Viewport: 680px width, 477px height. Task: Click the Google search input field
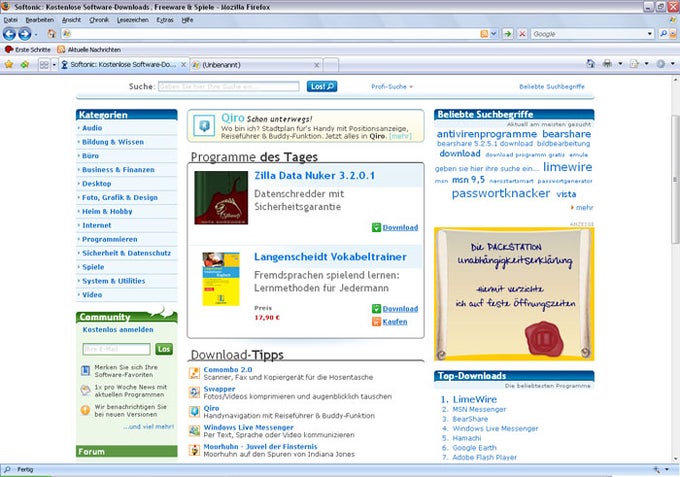[x=588, y=34]
